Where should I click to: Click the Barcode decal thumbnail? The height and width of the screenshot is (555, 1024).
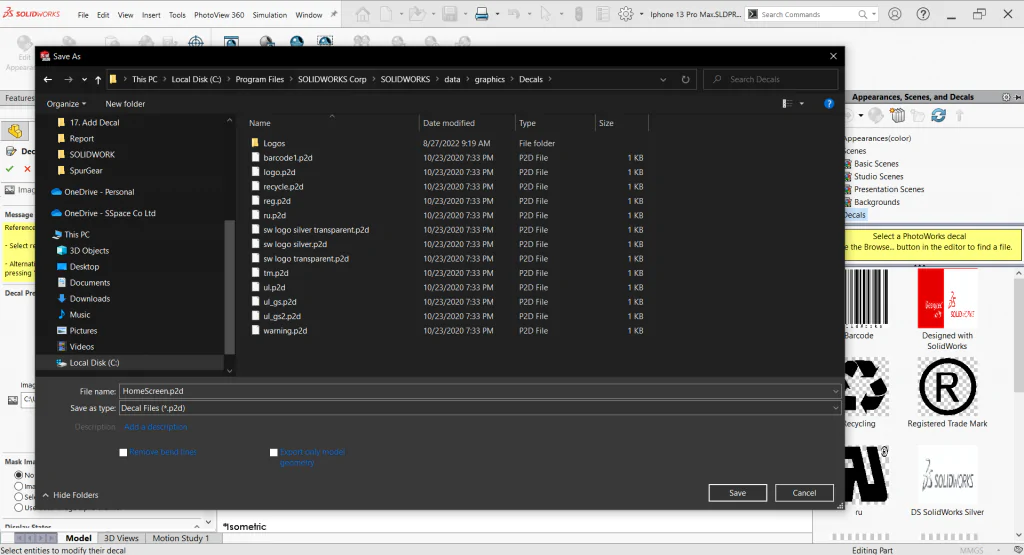tap(867, 298)
